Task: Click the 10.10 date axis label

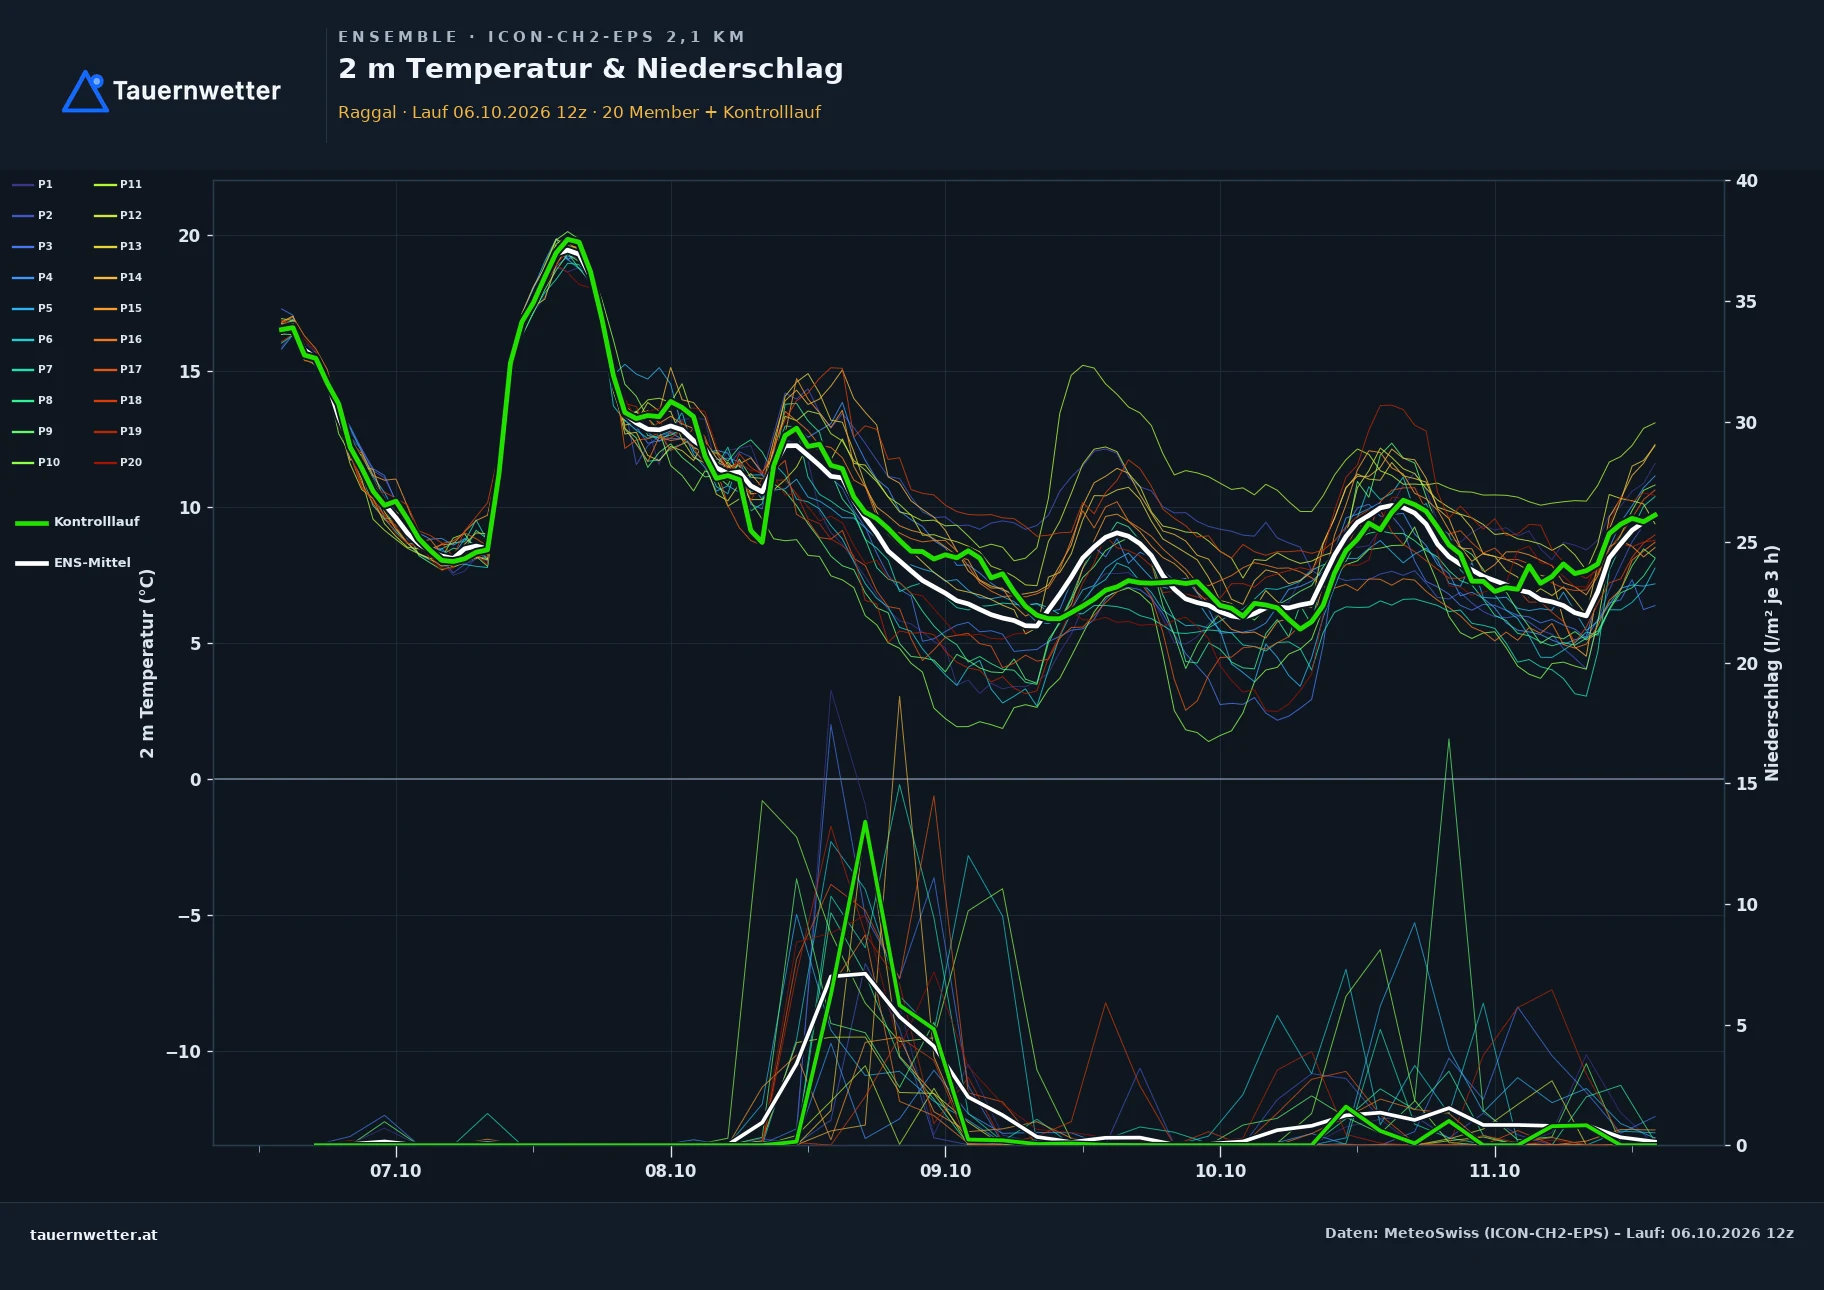Action: (x=1220, y=1171)
